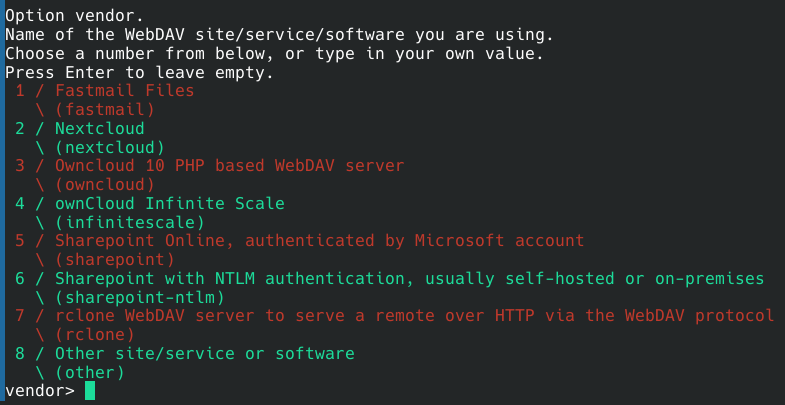Click the "Option vendor." heading line
This screenshot has width=785, height=405.
pyautogui.click(x=74, y=16)
